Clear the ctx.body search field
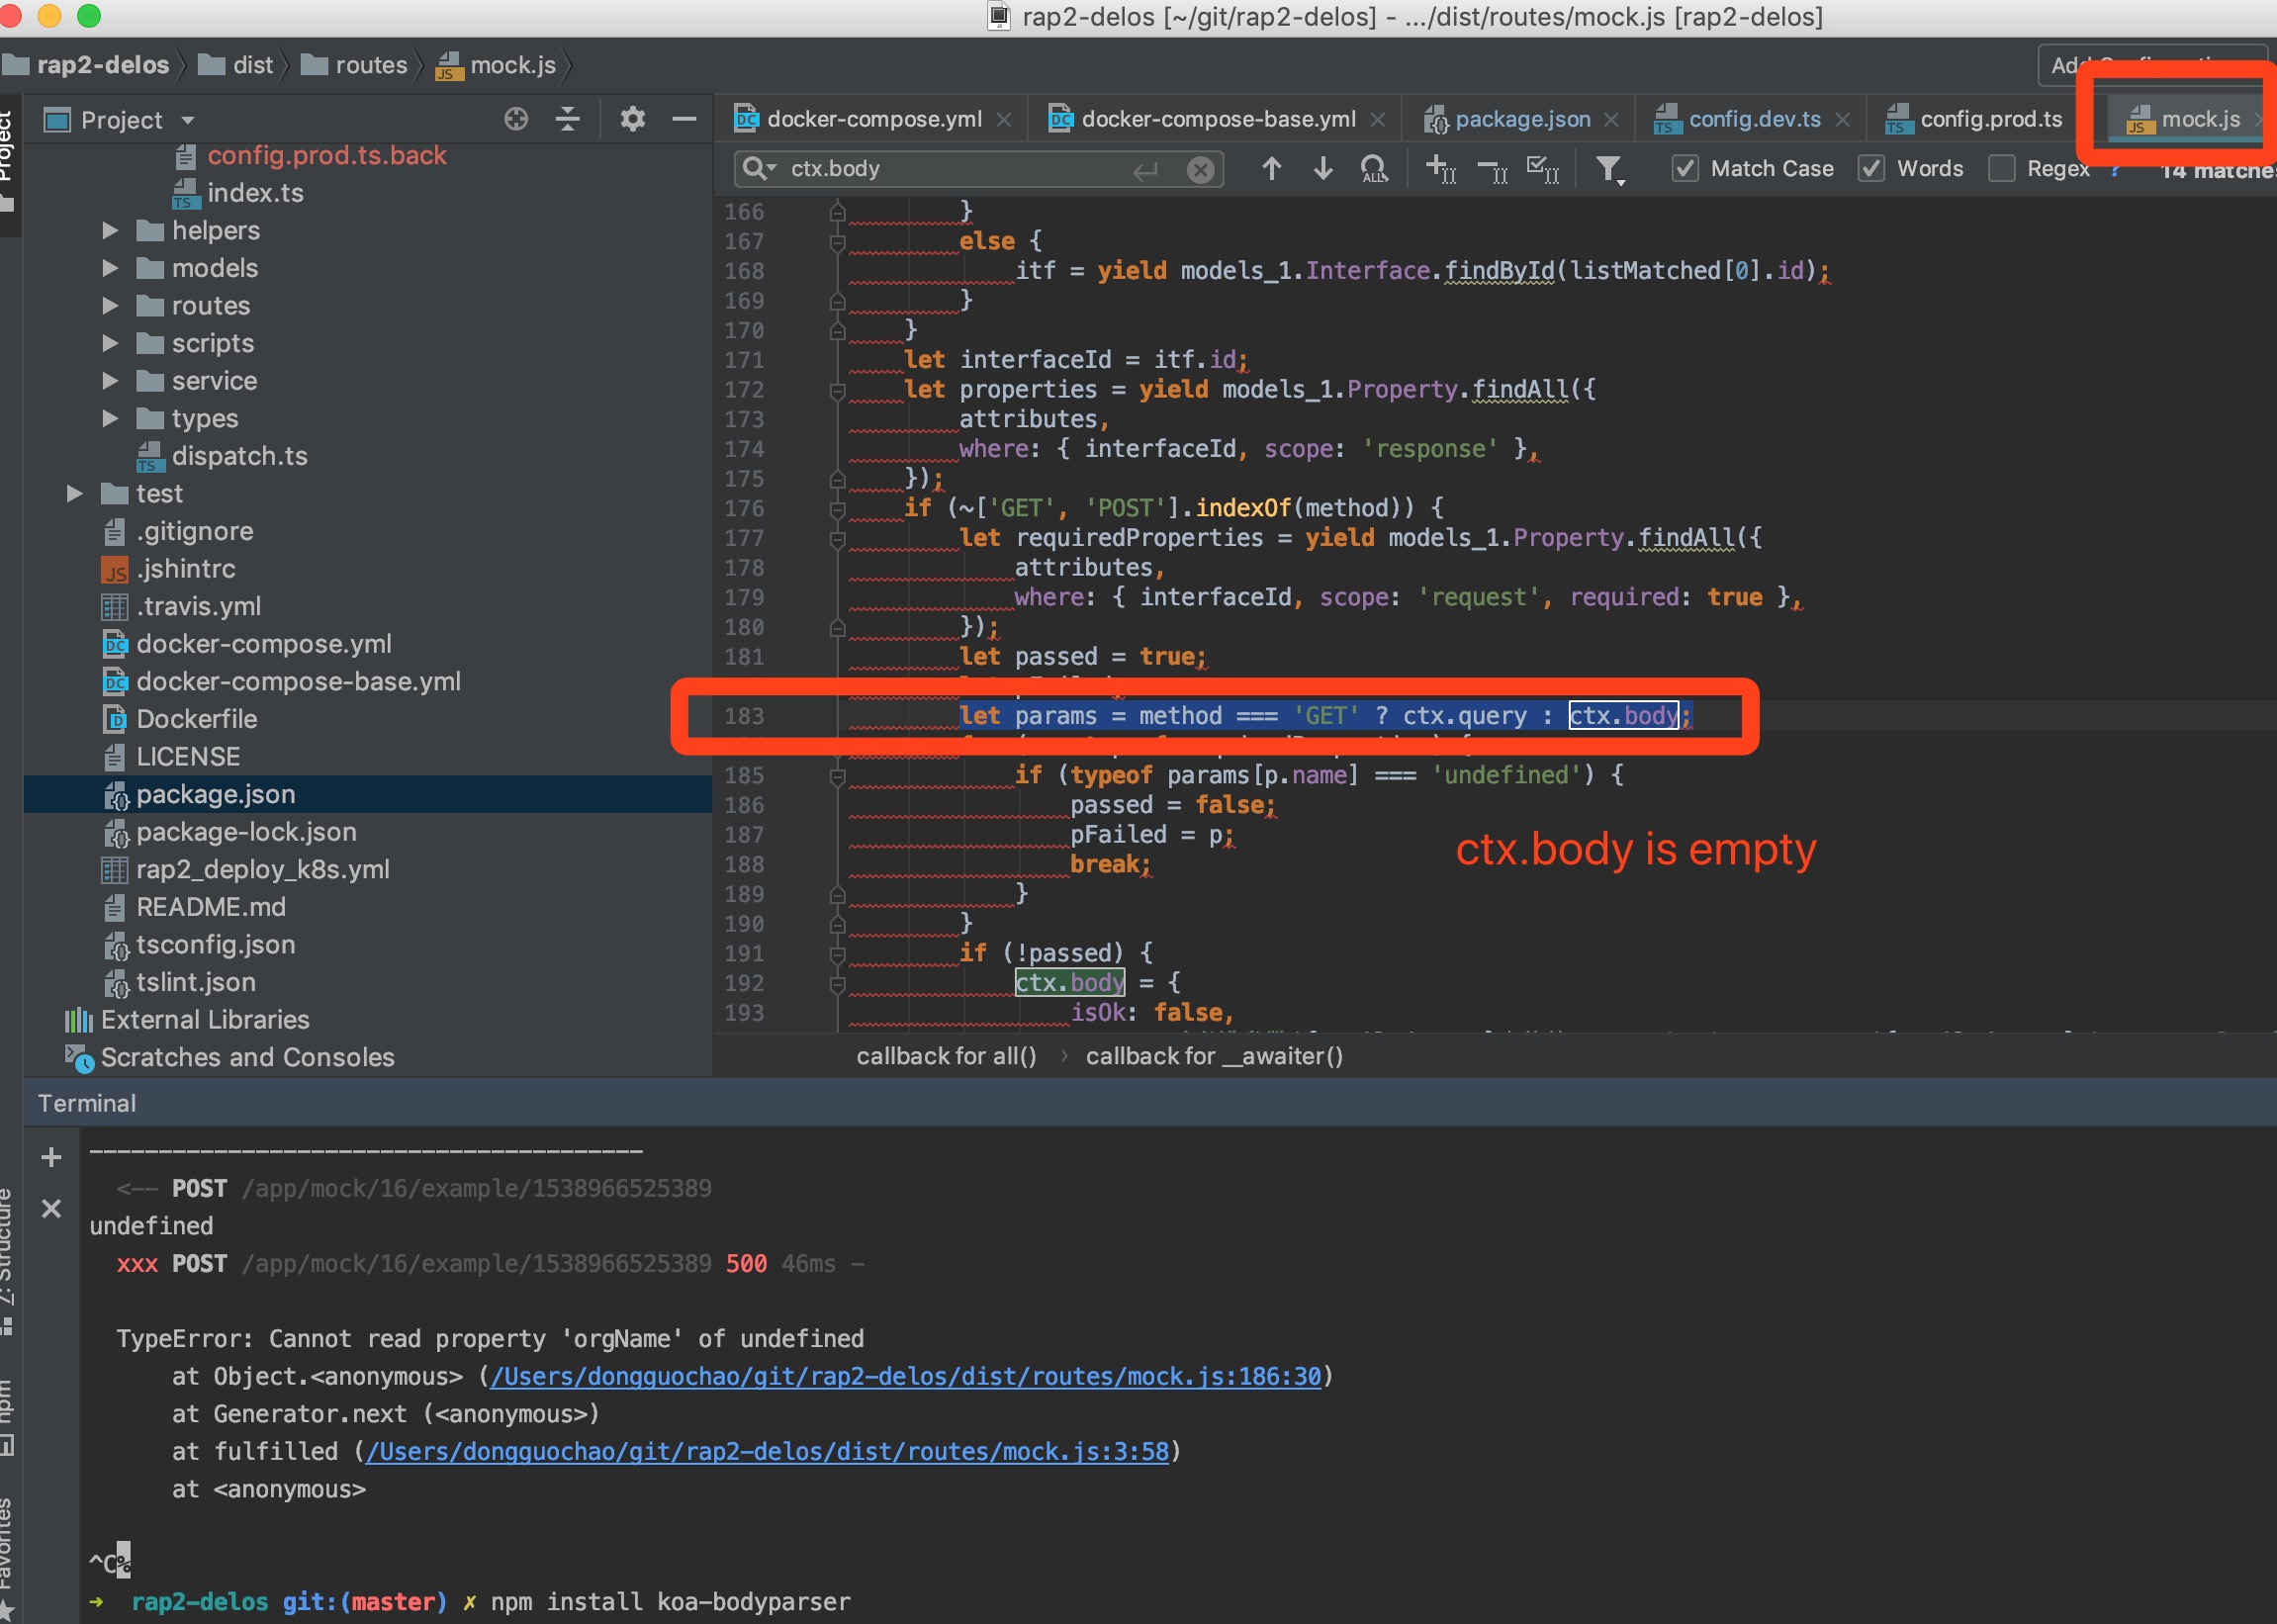Screen dimensions: 2277x1624 coord(1200,170)
